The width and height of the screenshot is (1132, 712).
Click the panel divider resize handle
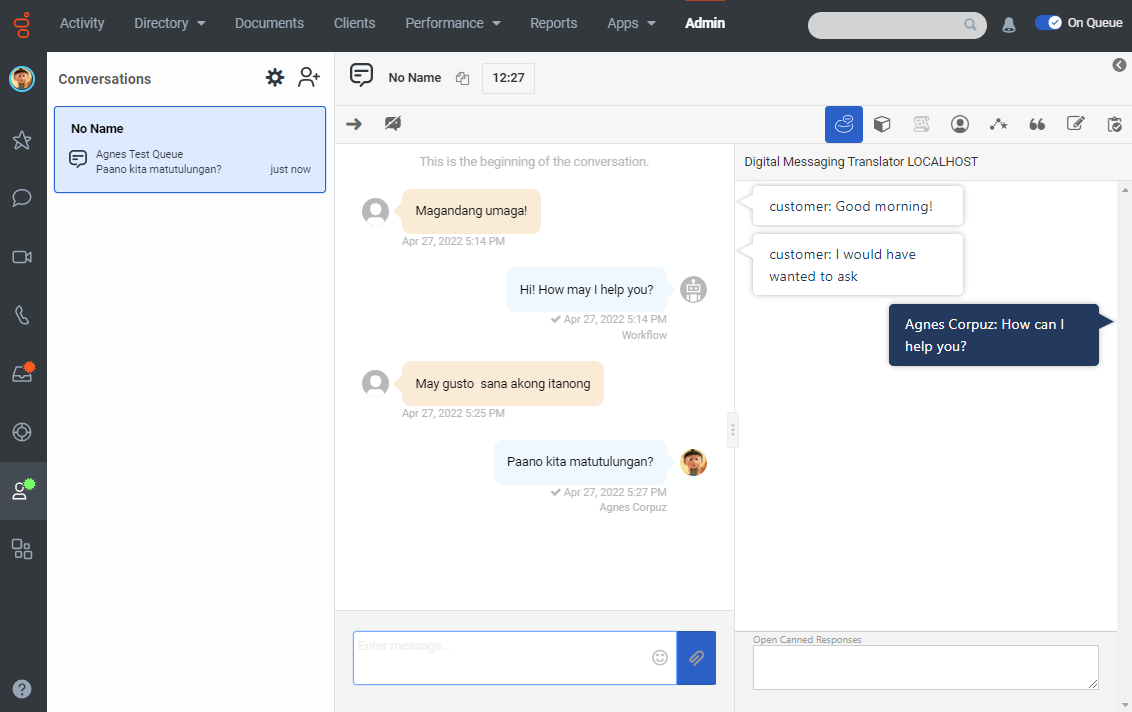[733, 430]
